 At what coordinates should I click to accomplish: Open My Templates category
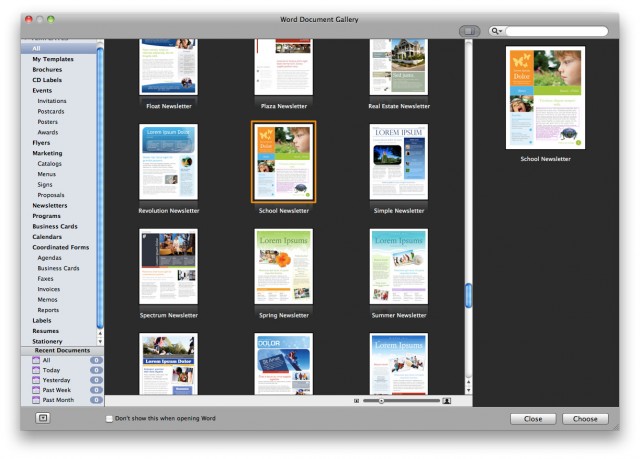(53, 59)
